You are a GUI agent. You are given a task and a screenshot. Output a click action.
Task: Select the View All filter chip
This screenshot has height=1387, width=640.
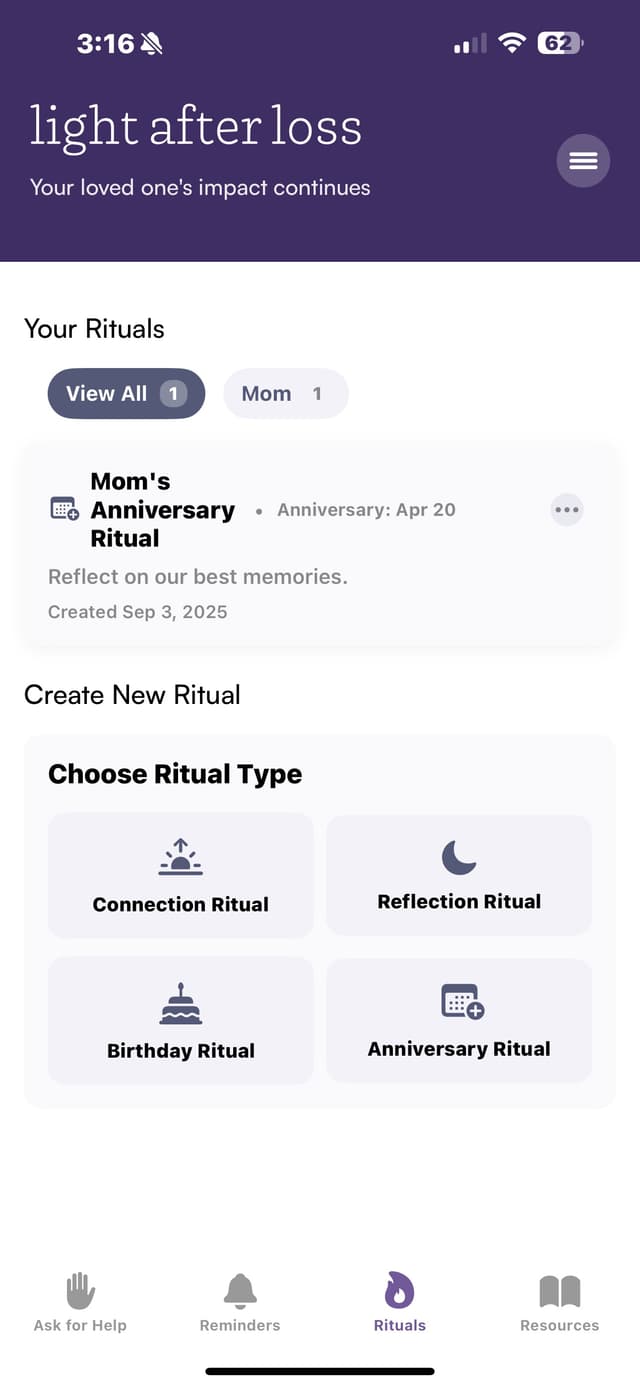coord(126,394)
